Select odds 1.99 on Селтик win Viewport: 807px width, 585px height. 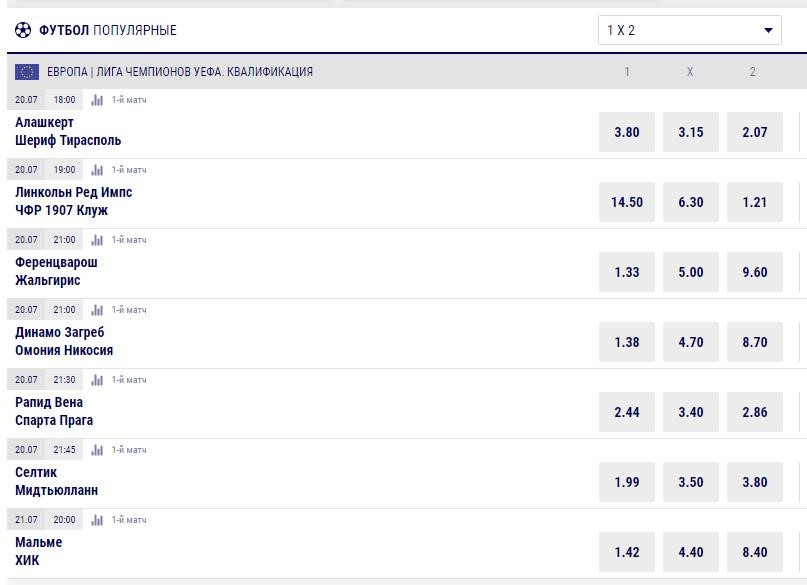point(627,482)
